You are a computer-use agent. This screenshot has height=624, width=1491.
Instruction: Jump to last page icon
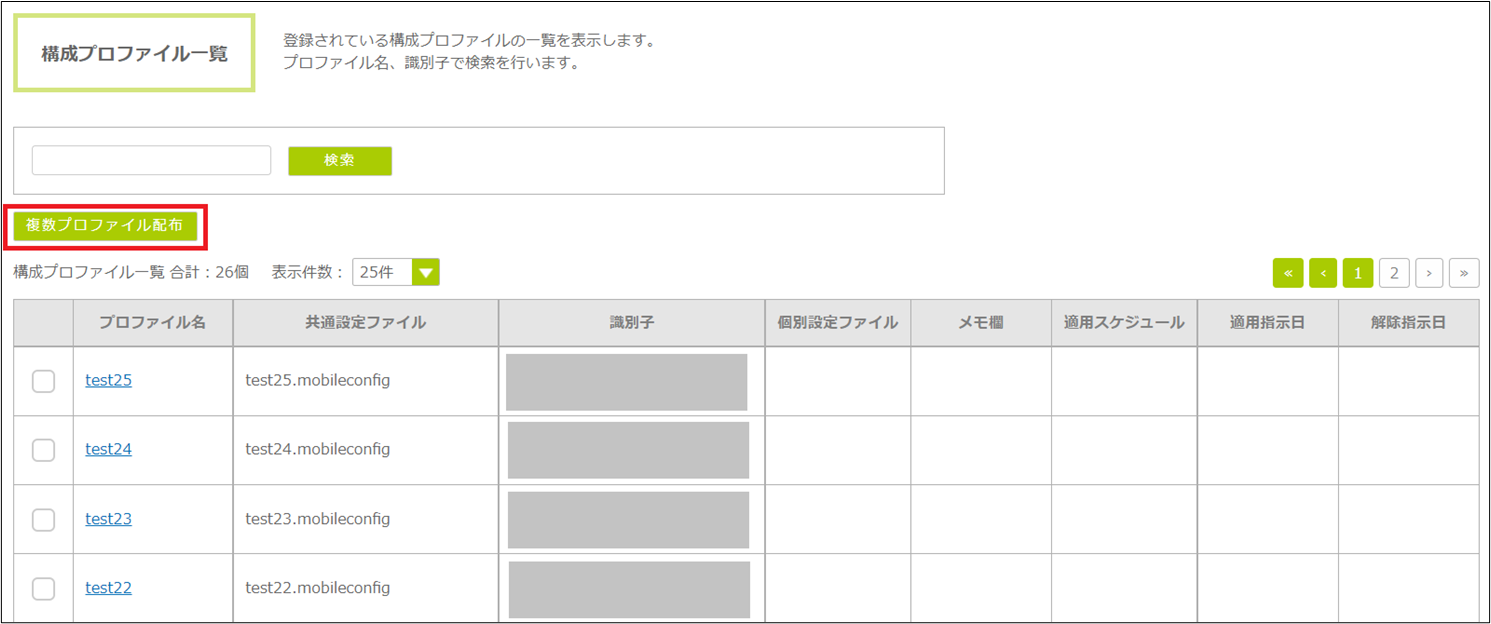(x=1464, y=272)
